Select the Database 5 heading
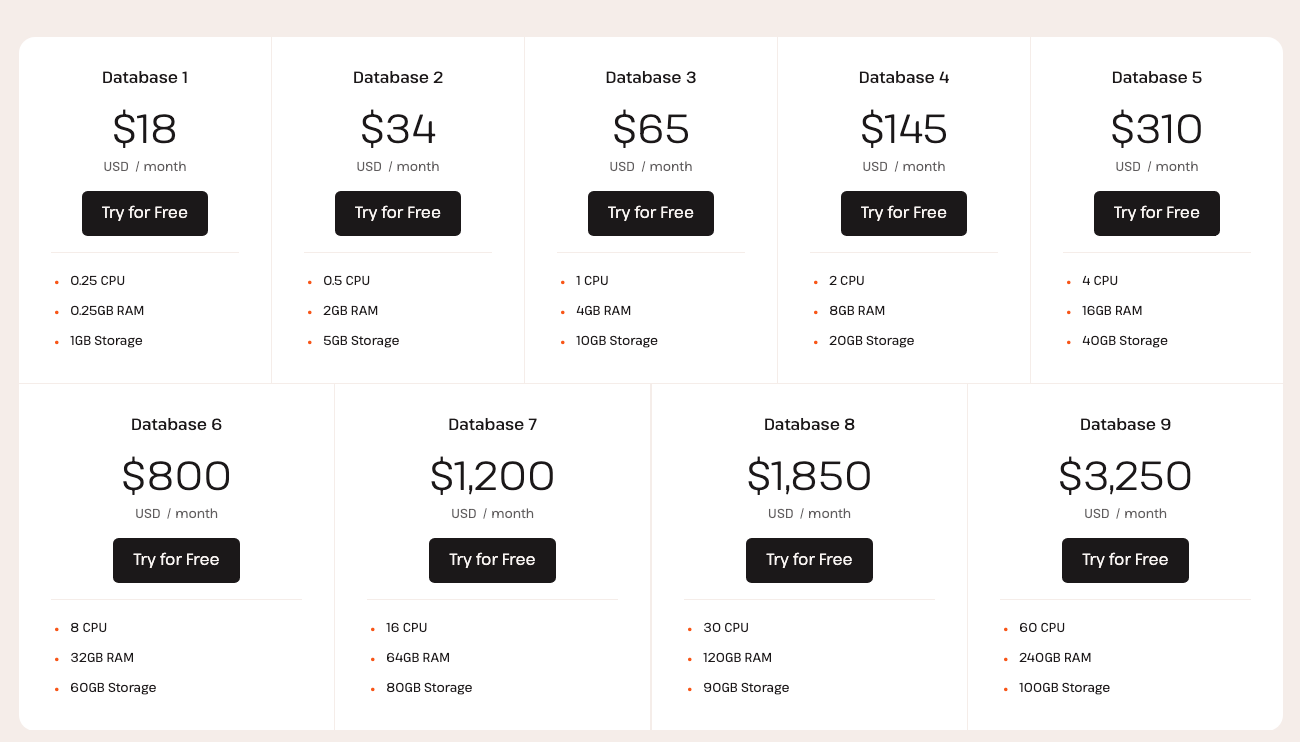 point(1157,77)
